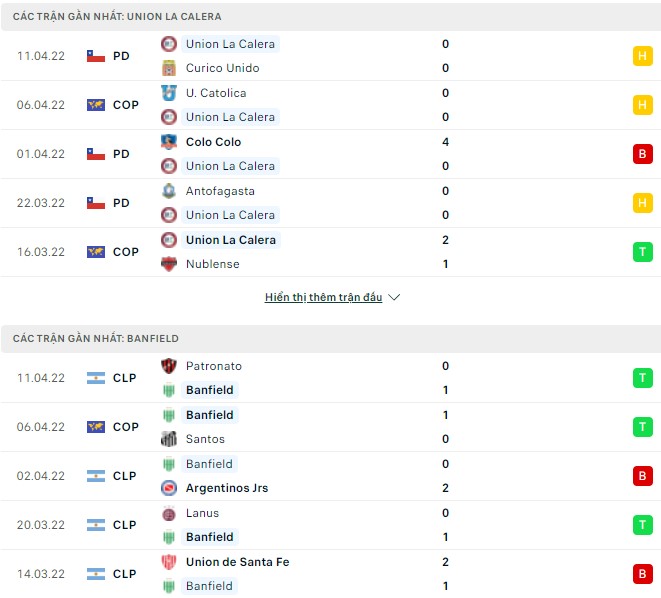This screenshot has width=661, height=598.
Task: Click the yellow H badge for Curico Unido match
Action: click(x=642, y=56)
